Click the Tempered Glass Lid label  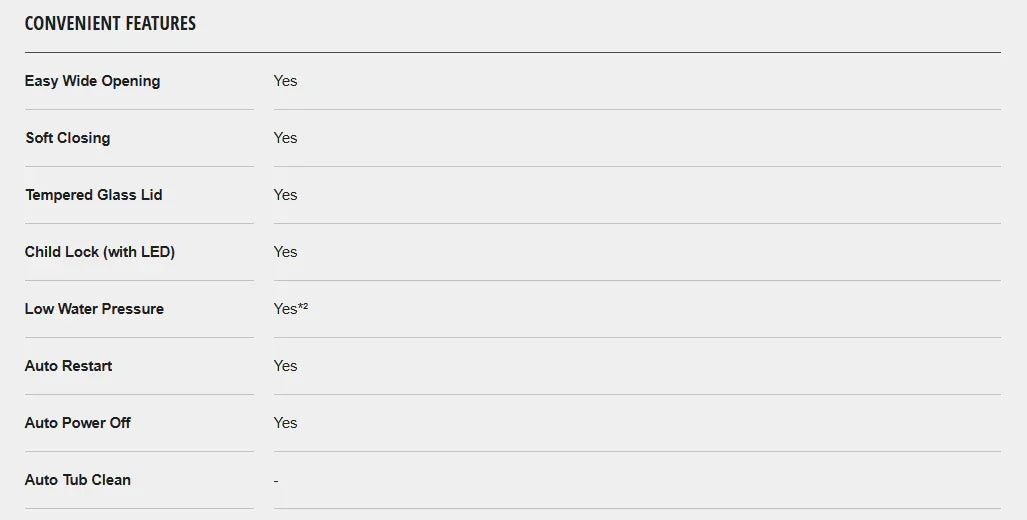click(x=93, y=195)
